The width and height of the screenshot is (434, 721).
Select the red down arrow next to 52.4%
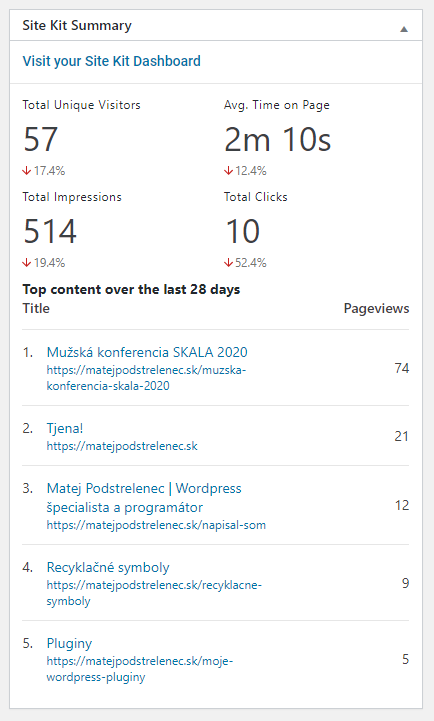pyautogui.click(x=228, y=263)
